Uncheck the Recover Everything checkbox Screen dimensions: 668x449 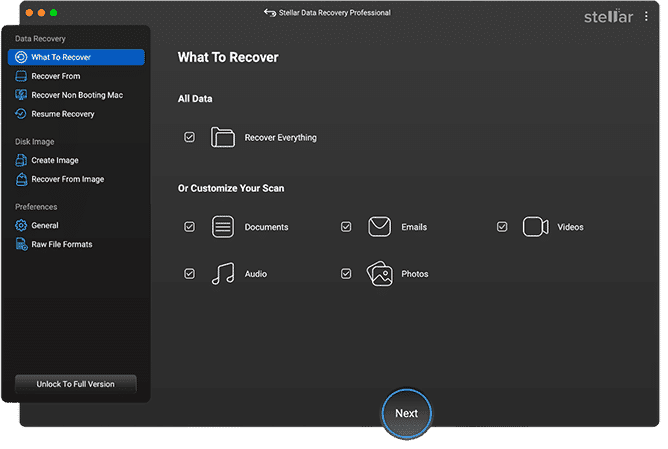pos(190,137)
